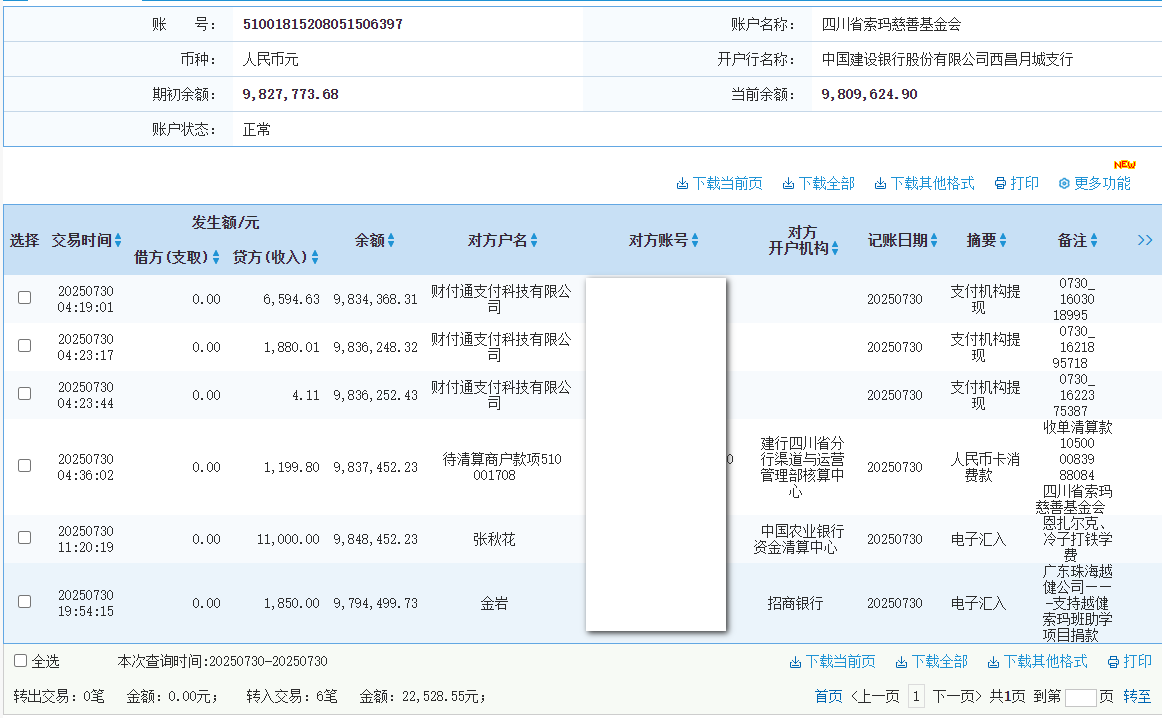Sort by 摘要 arrow icon

tap(1003, 240)
